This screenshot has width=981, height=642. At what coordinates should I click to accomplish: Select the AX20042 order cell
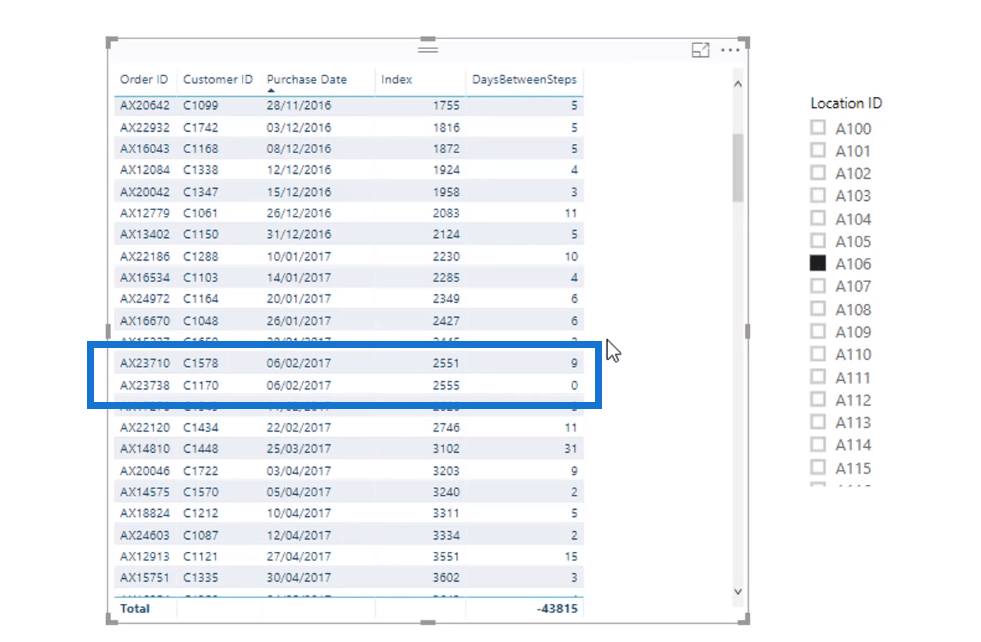coord(145,192)
